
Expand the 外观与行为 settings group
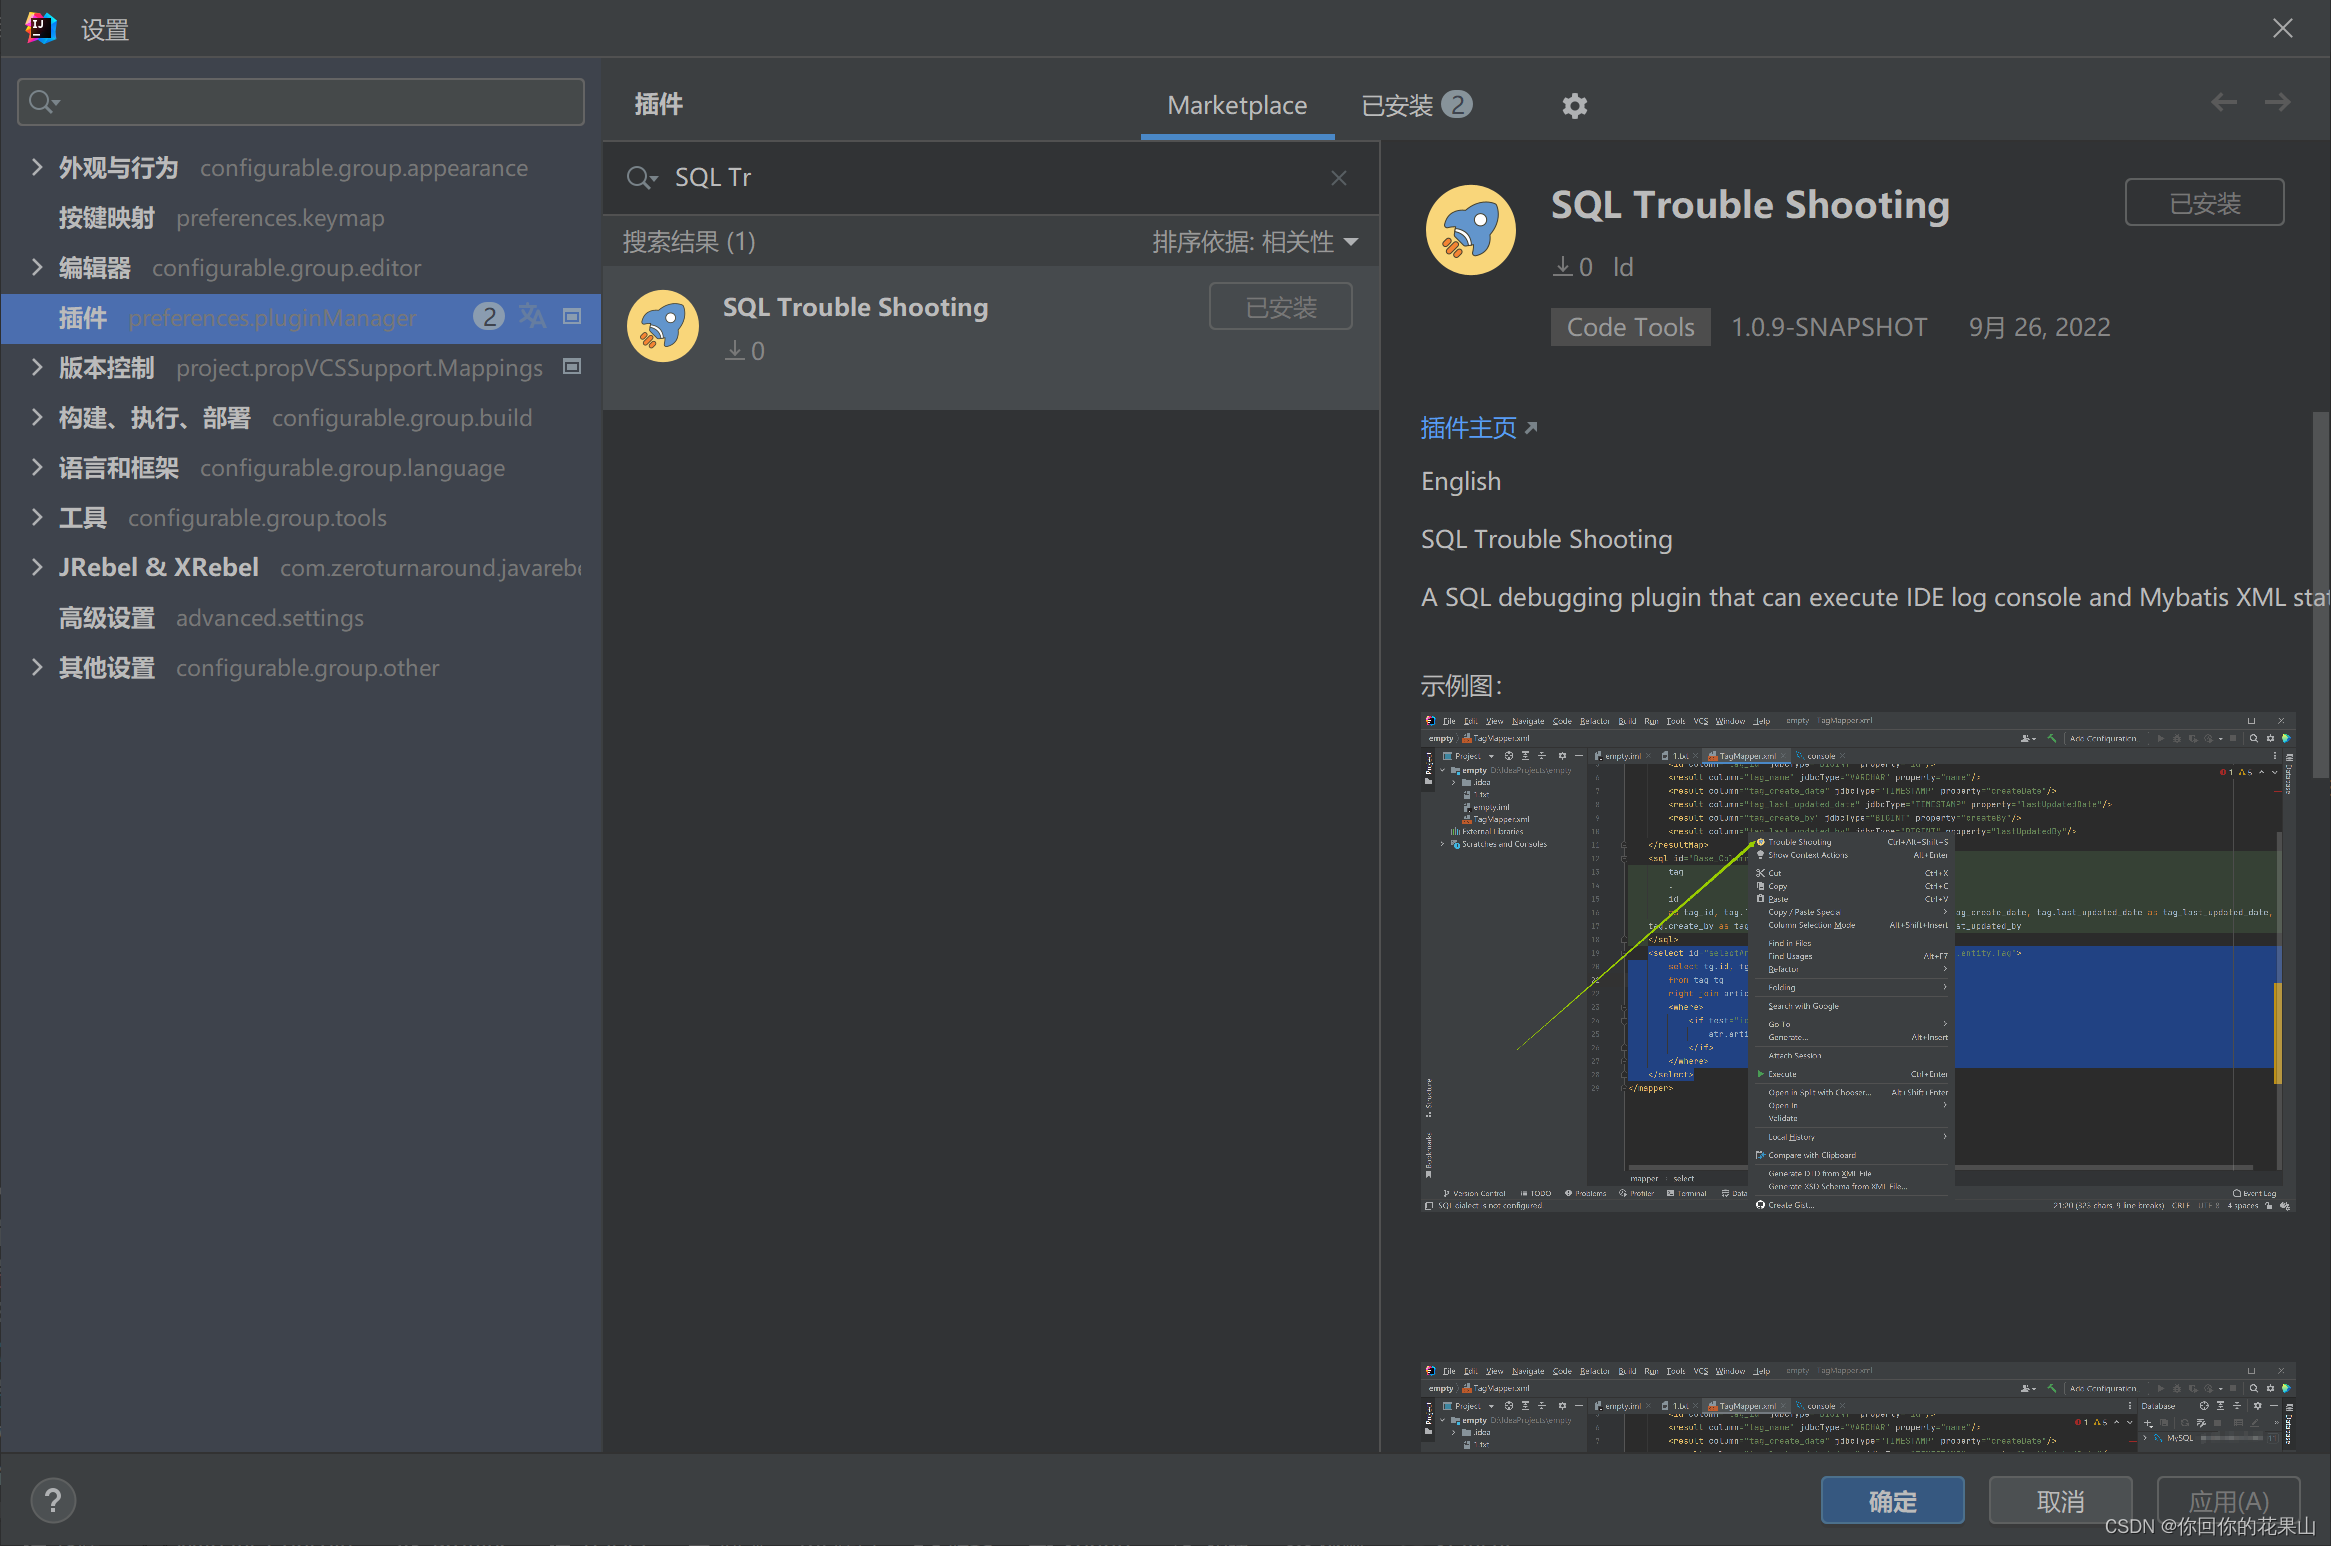pos(37,167)
